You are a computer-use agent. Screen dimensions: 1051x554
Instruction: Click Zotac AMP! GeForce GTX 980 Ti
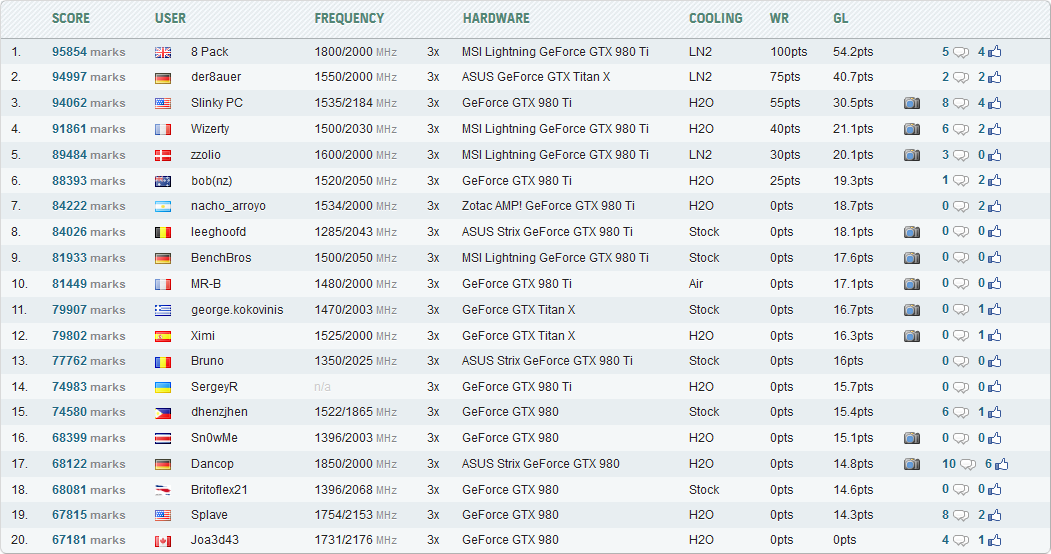[x=548, y=206]
